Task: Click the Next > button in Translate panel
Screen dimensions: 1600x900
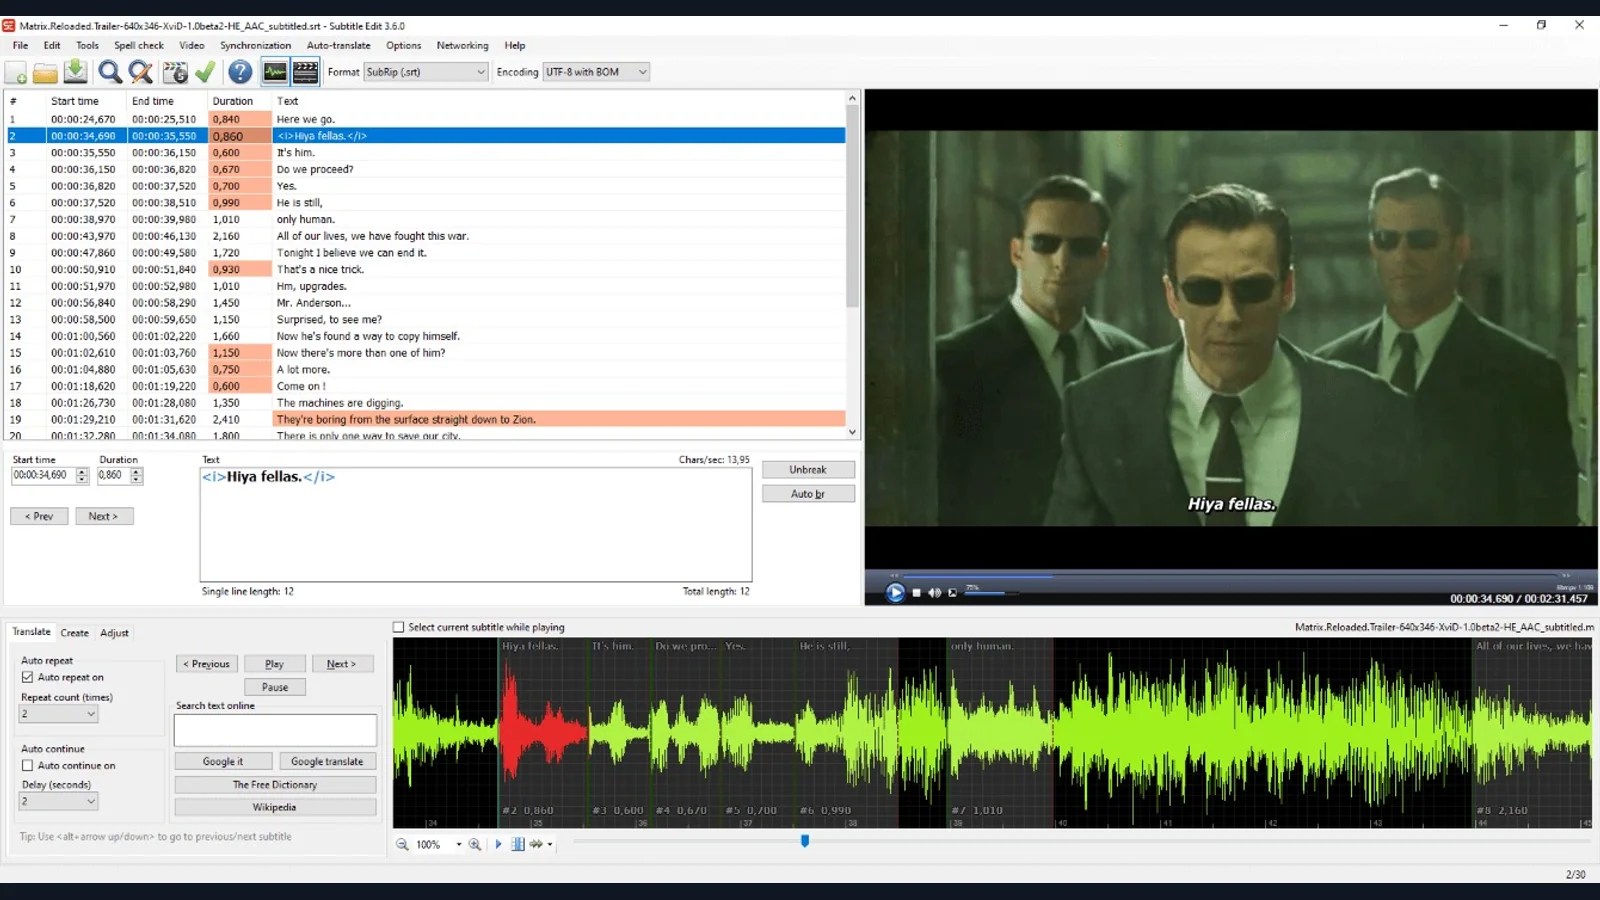Action: (341, 664)
